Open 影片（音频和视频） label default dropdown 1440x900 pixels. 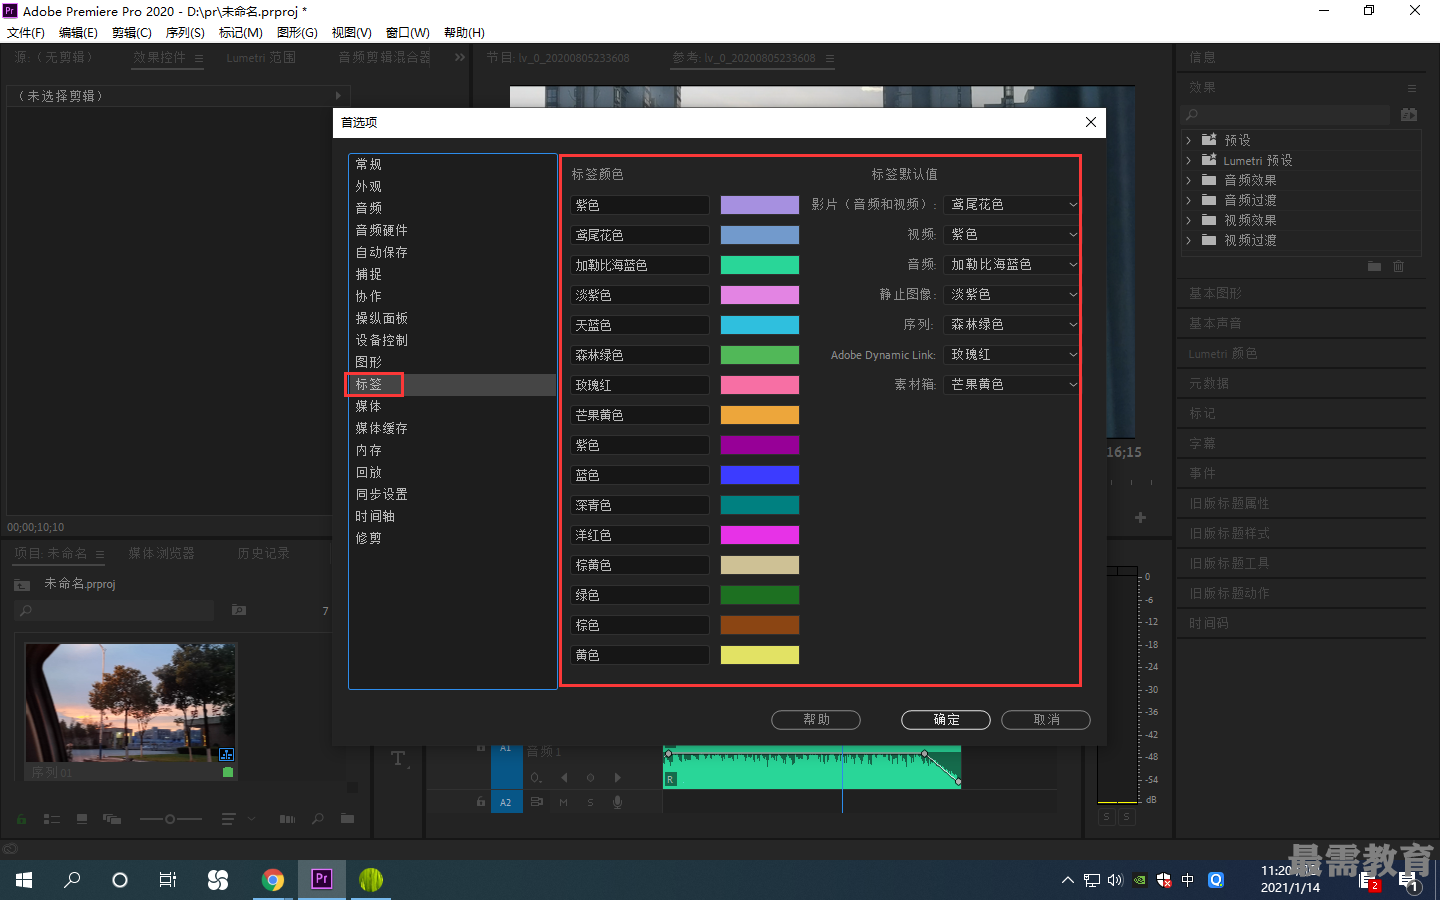pos(1011,204)
